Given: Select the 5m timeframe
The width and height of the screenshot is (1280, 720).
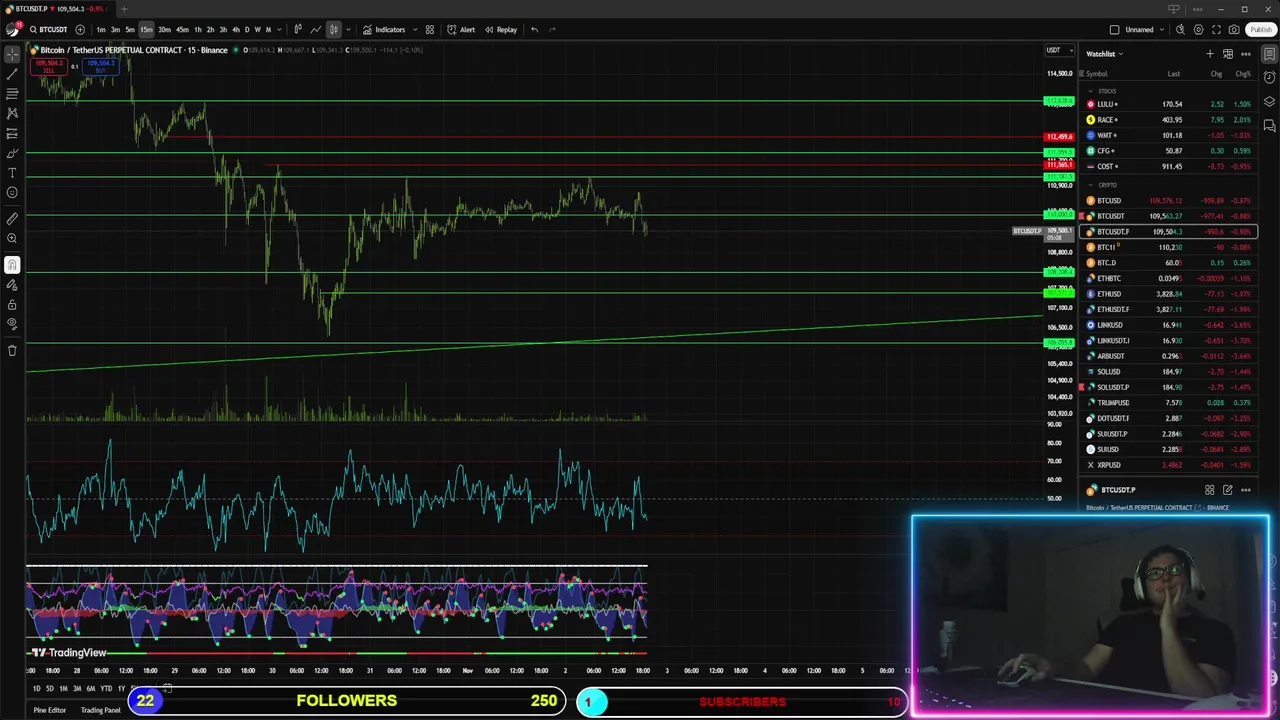Looking at the screenshot, I should click(130, 30).
